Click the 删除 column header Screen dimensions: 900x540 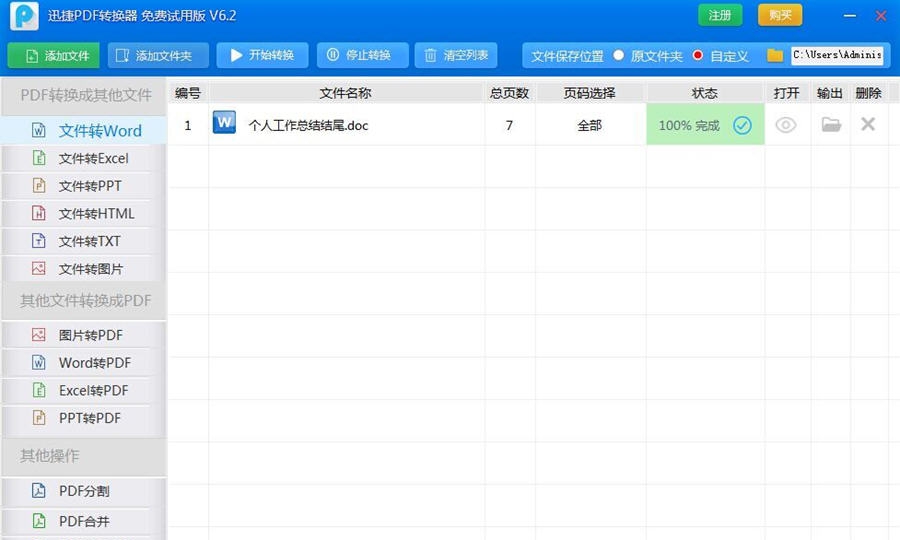(868, 93)
